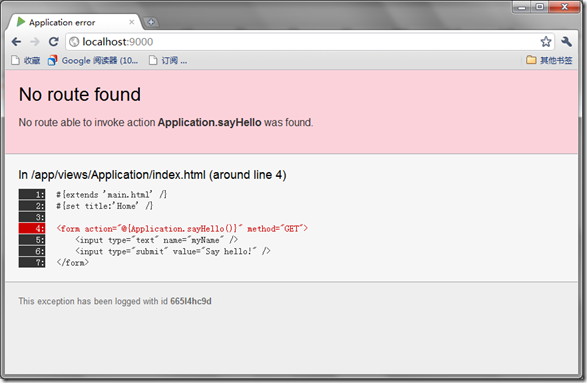Open the wrench settings menu
The width and height of the screenshot is (587, 383).
click(566, 42)
